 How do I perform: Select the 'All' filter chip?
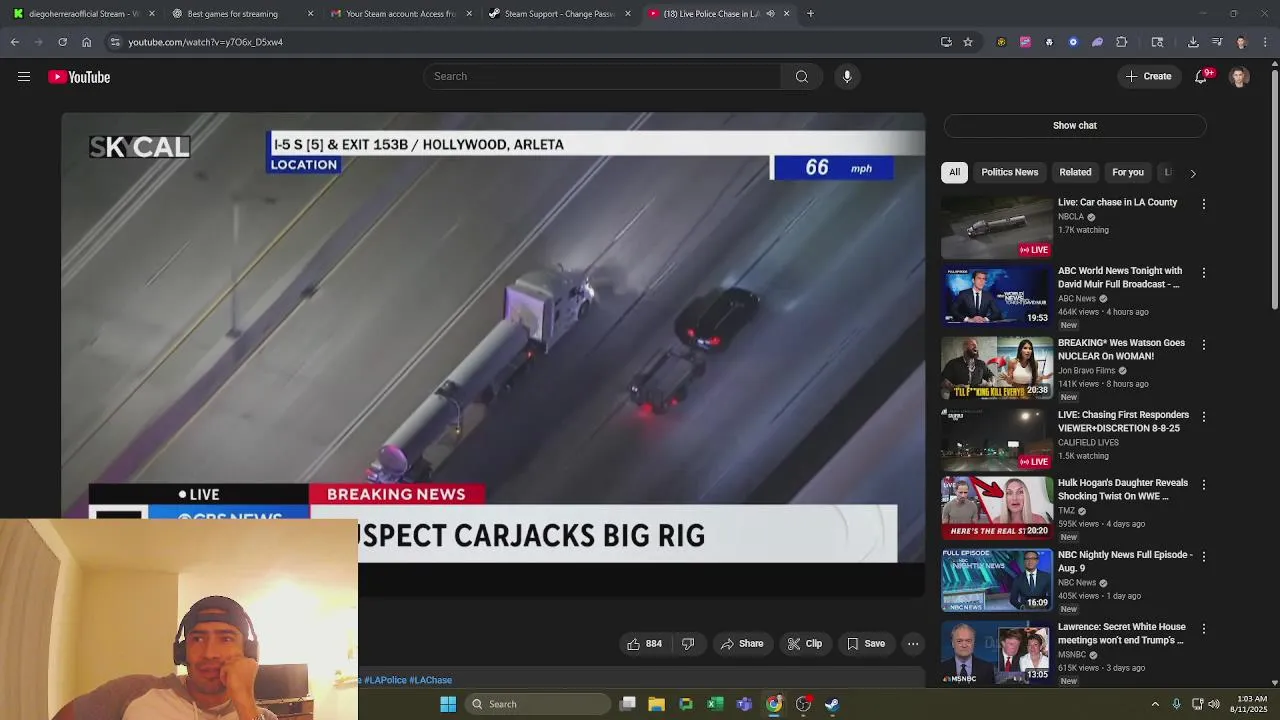coord(955,172)
